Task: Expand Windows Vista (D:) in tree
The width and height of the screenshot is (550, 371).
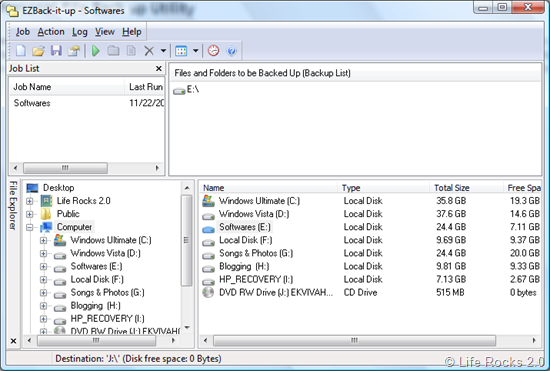Action: pos(43,254)
